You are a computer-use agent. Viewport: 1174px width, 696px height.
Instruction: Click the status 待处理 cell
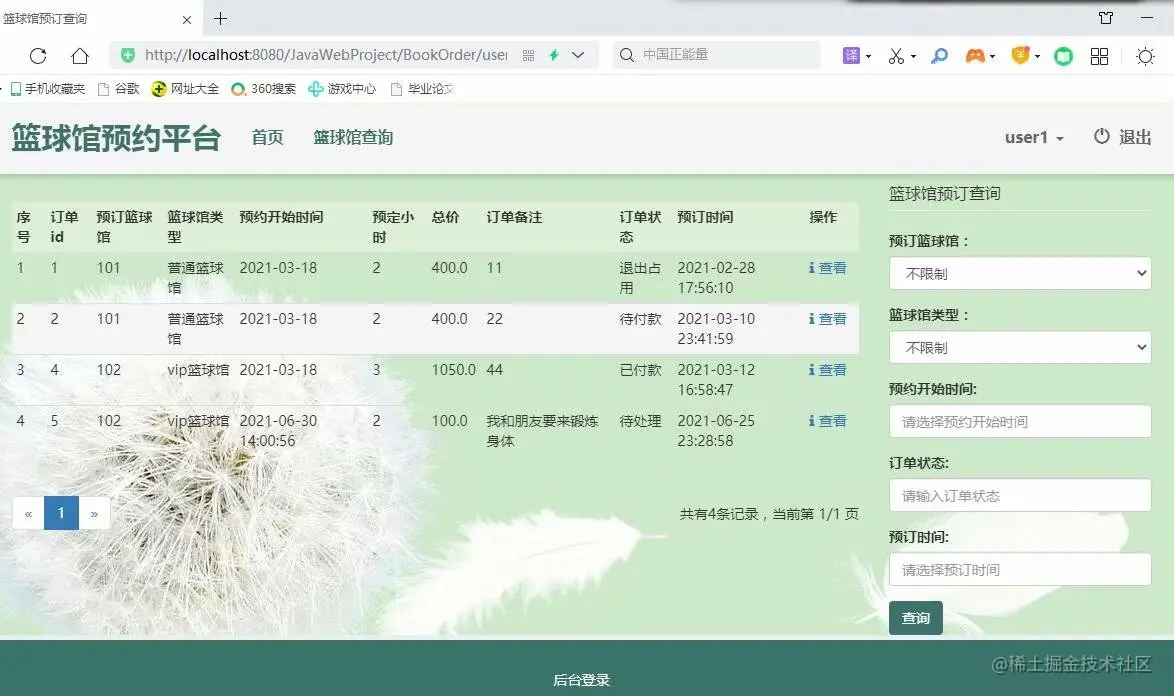pos(640,421)
